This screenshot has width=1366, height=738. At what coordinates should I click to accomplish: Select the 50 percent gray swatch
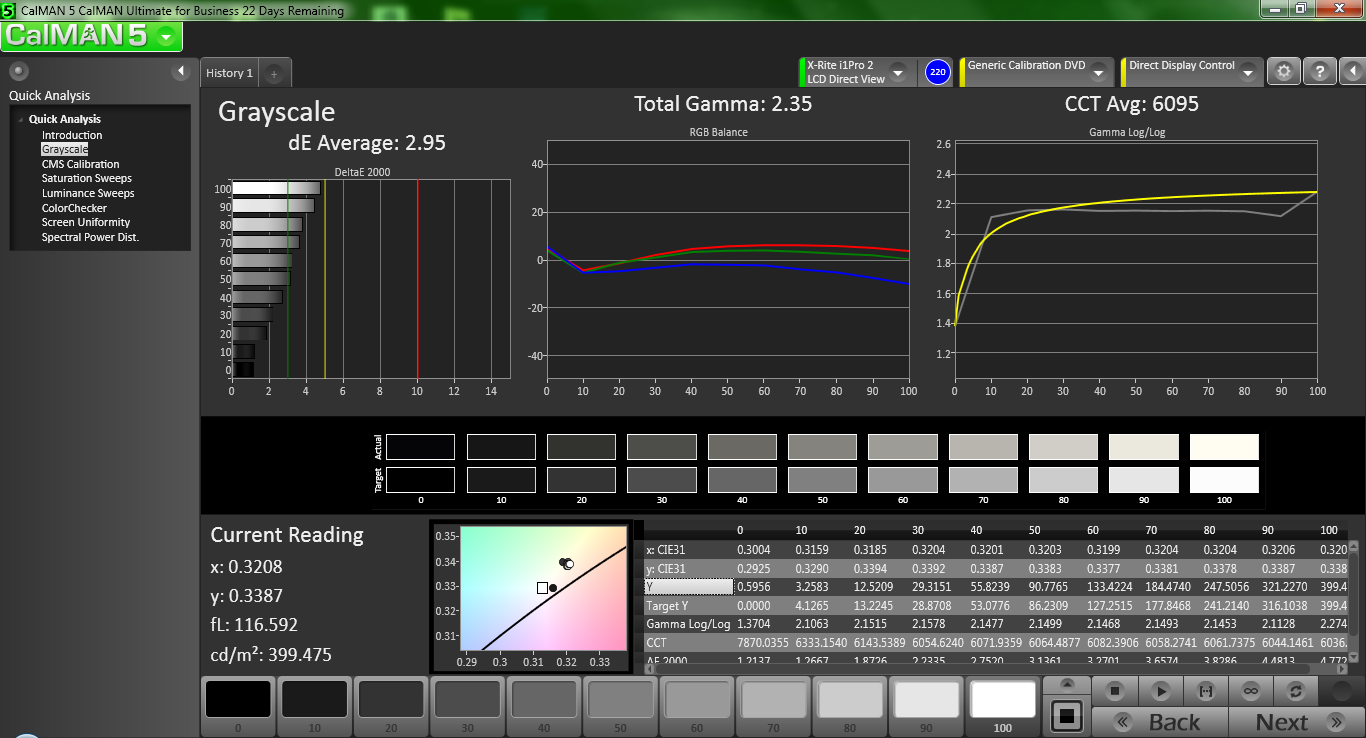pyautogui.click(x=619, y=700)
